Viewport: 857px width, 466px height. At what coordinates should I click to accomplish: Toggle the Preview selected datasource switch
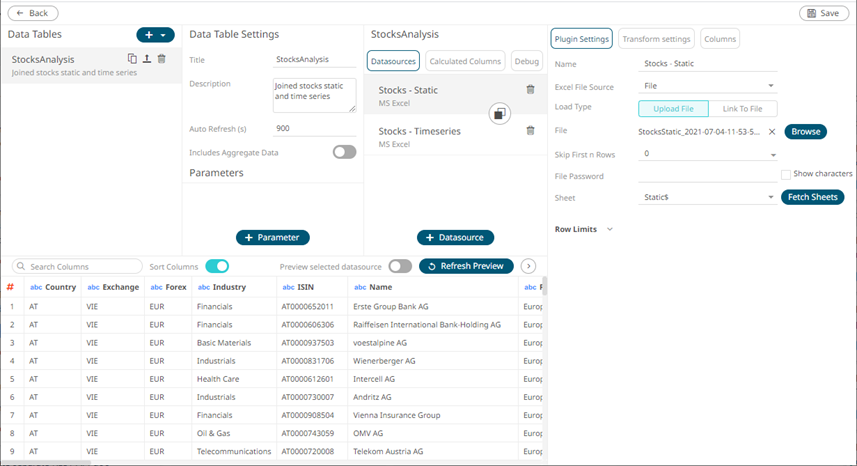coord(399,266)
